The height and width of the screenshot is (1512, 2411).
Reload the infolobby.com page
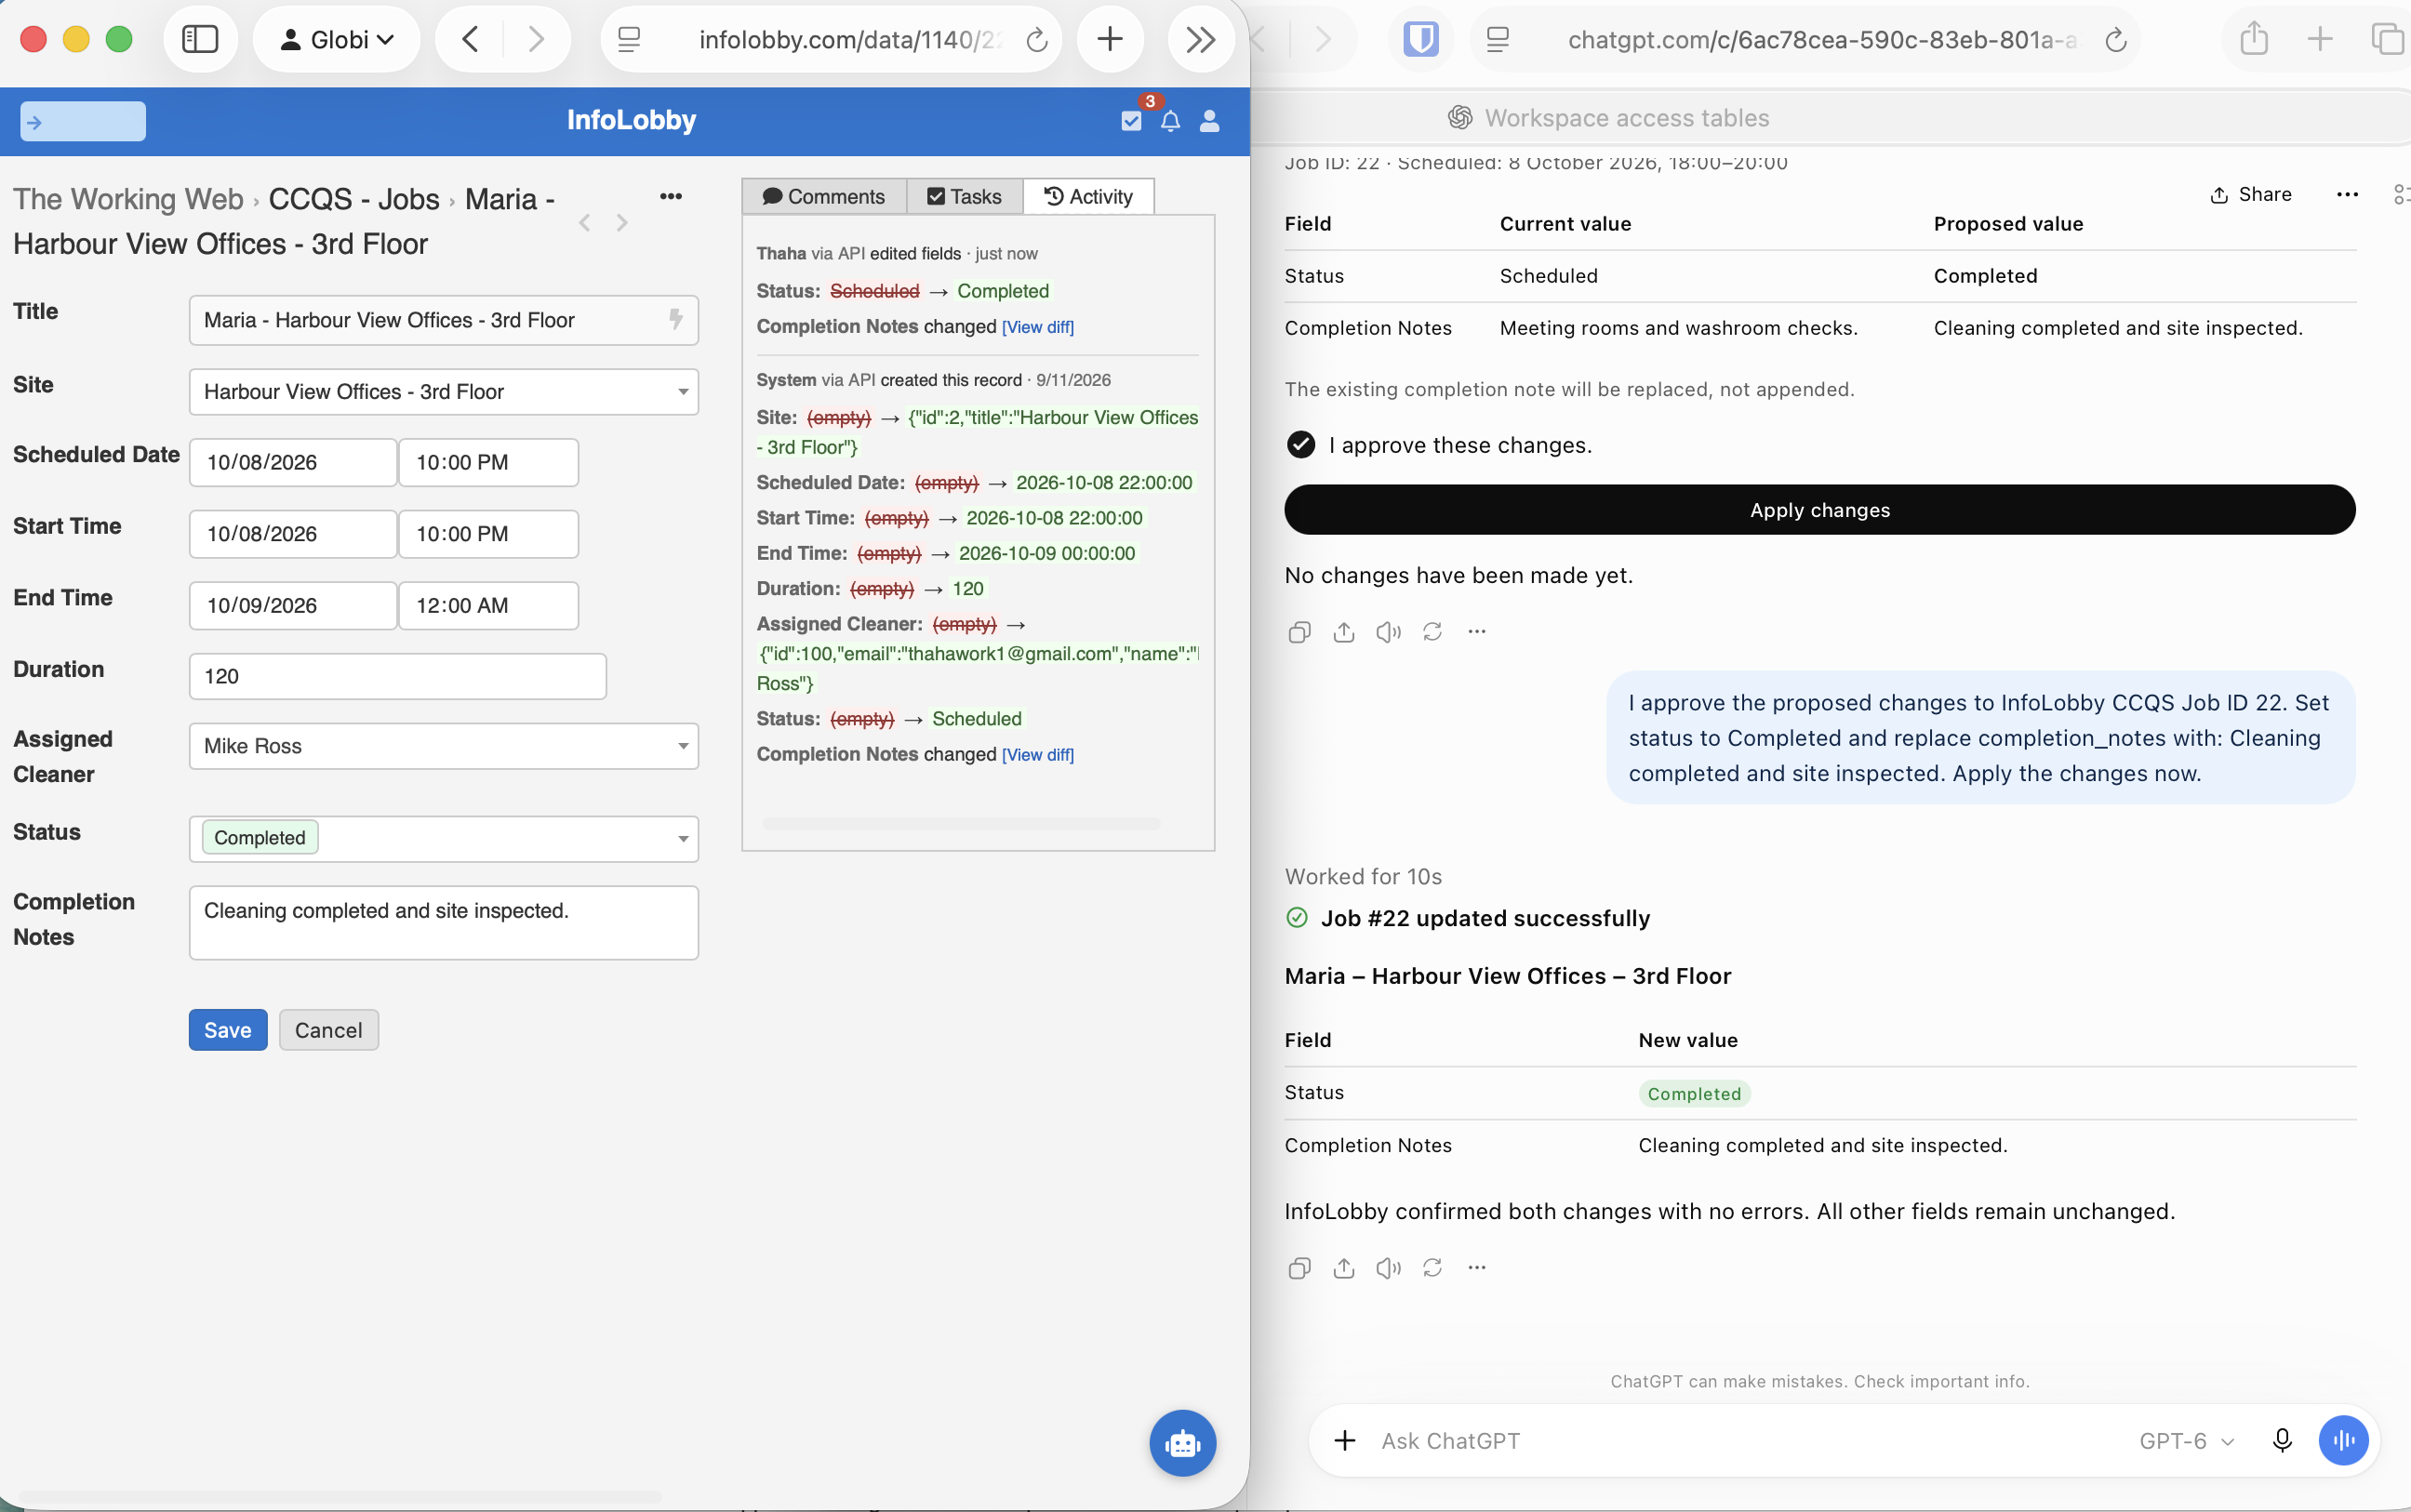(x=1037, y=40)
